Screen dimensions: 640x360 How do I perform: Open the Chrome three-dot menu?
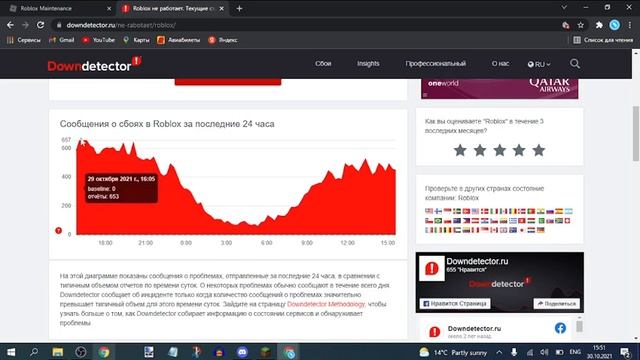(630, 25)
